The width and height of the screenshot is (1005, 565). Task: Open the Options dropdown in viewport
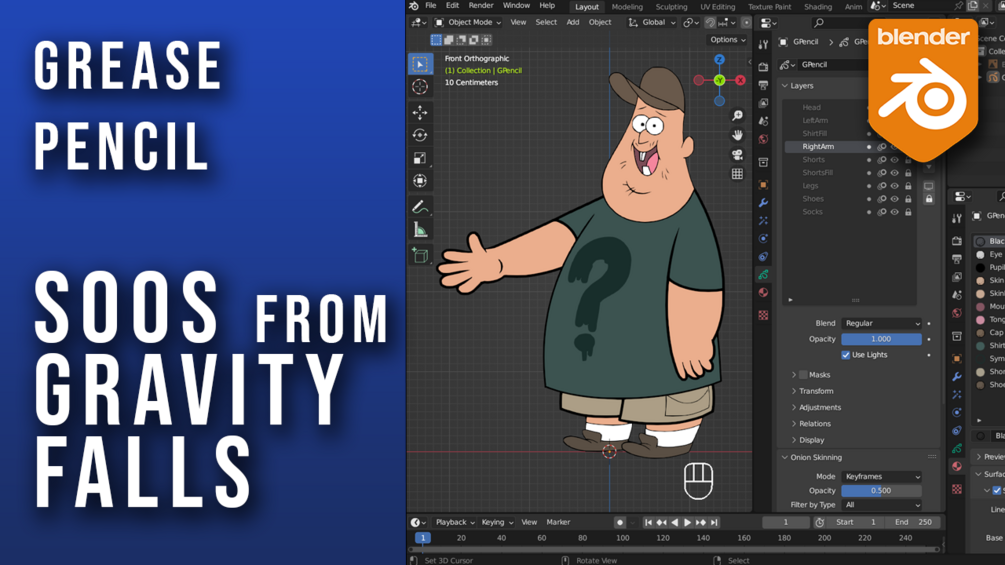tap(728, 40)
